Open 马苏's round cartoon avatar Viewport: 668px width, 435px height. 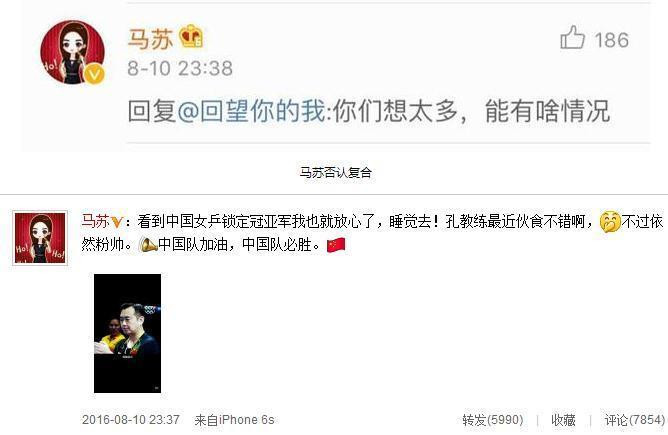pos(72,52)
